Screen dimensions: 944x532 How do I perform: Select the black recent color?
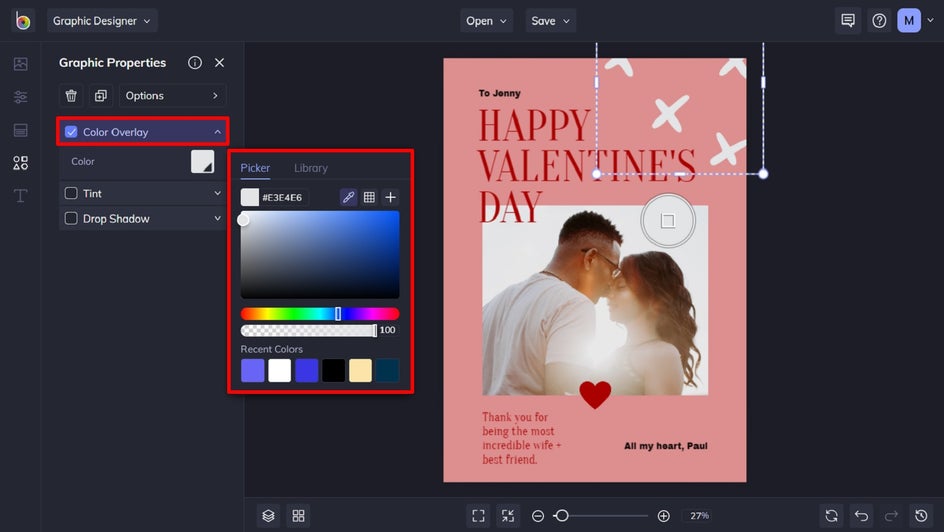pos(334,371)
